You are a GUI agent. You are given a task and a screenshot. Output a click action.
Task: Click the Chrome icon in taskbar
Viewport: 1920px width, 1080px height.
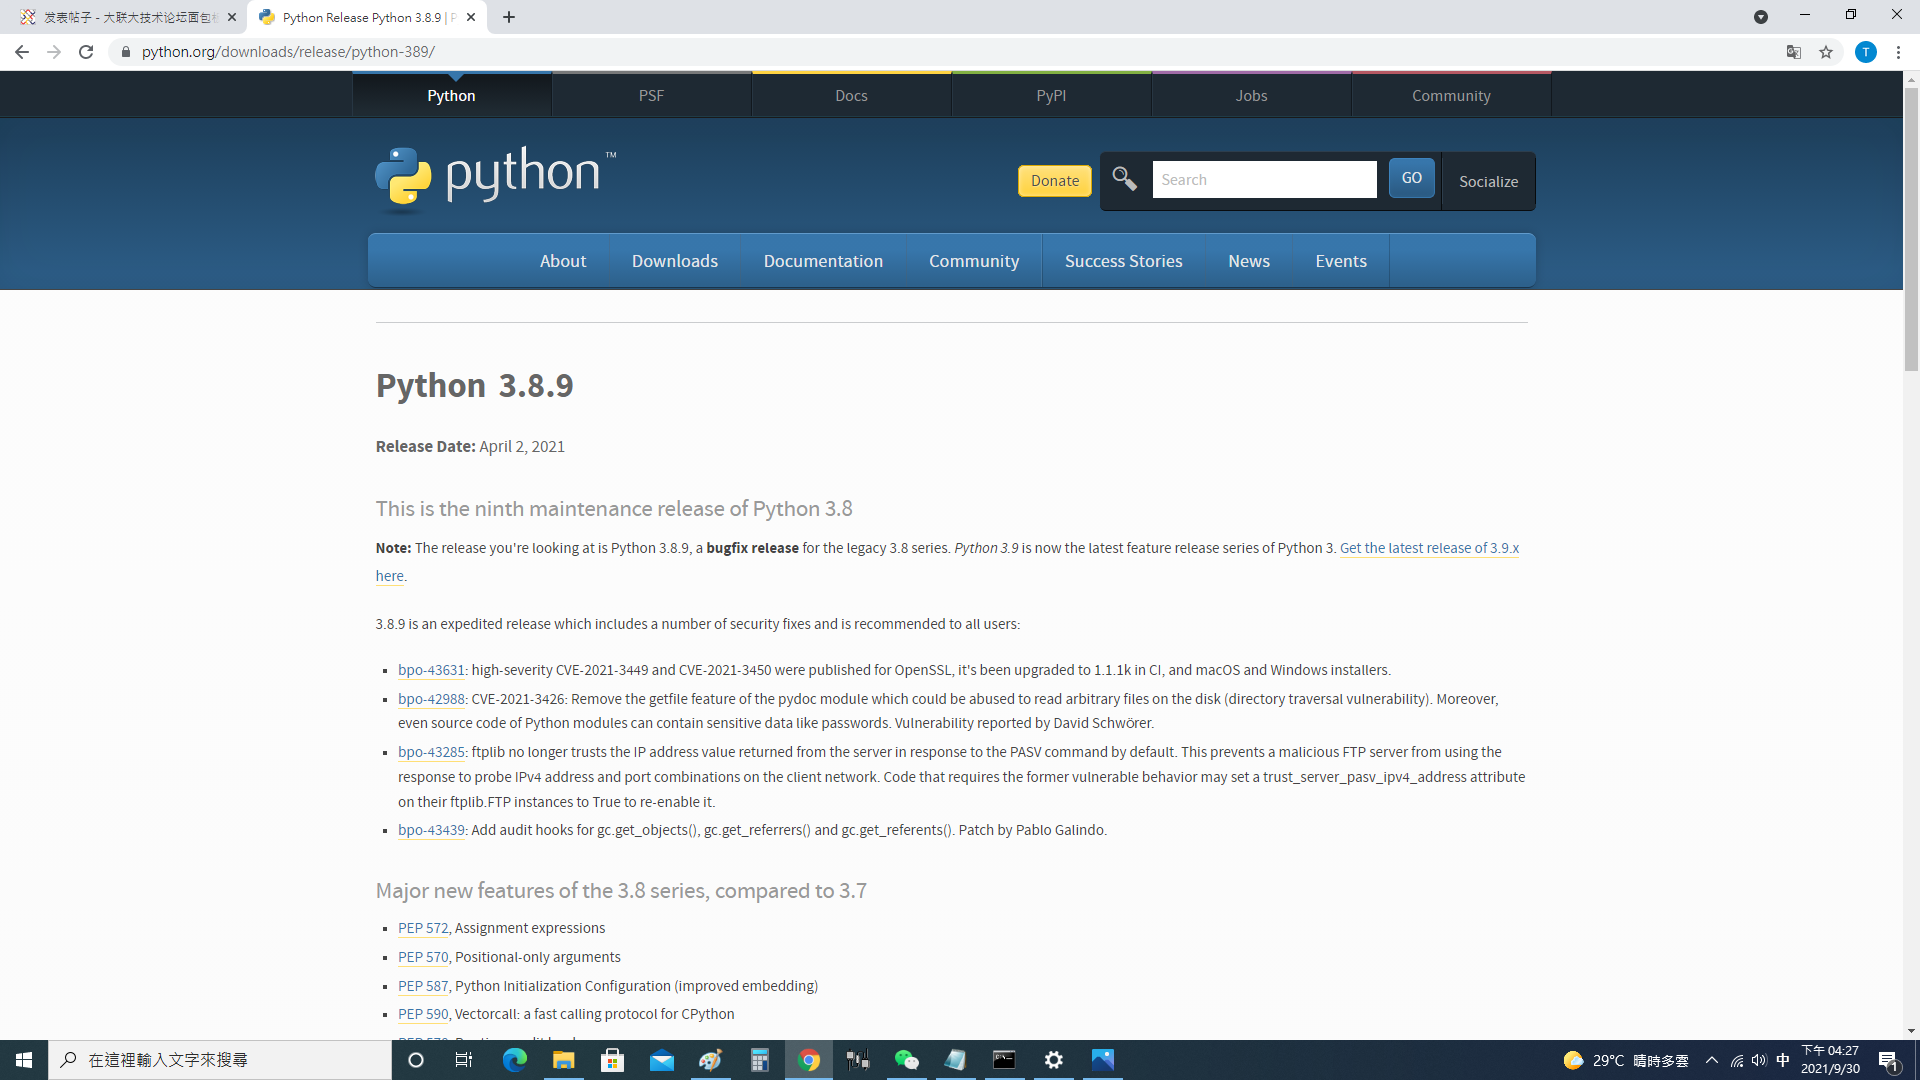[x=809, y=1060]
